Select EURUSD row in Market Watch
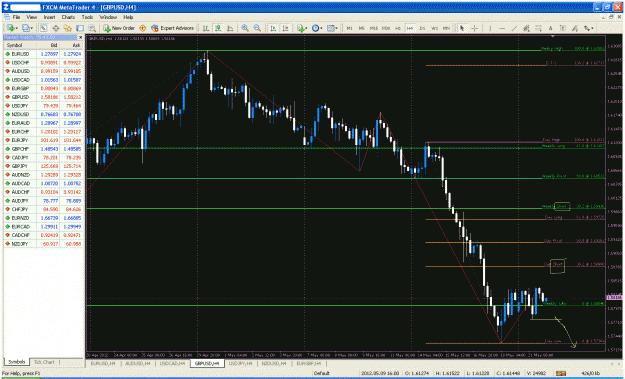 (43, 54)
